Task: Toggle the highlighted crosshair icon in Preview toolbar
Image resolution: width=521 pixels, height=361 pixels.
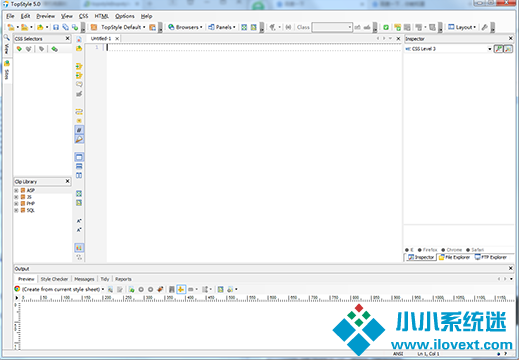Action: click(181, 289)
